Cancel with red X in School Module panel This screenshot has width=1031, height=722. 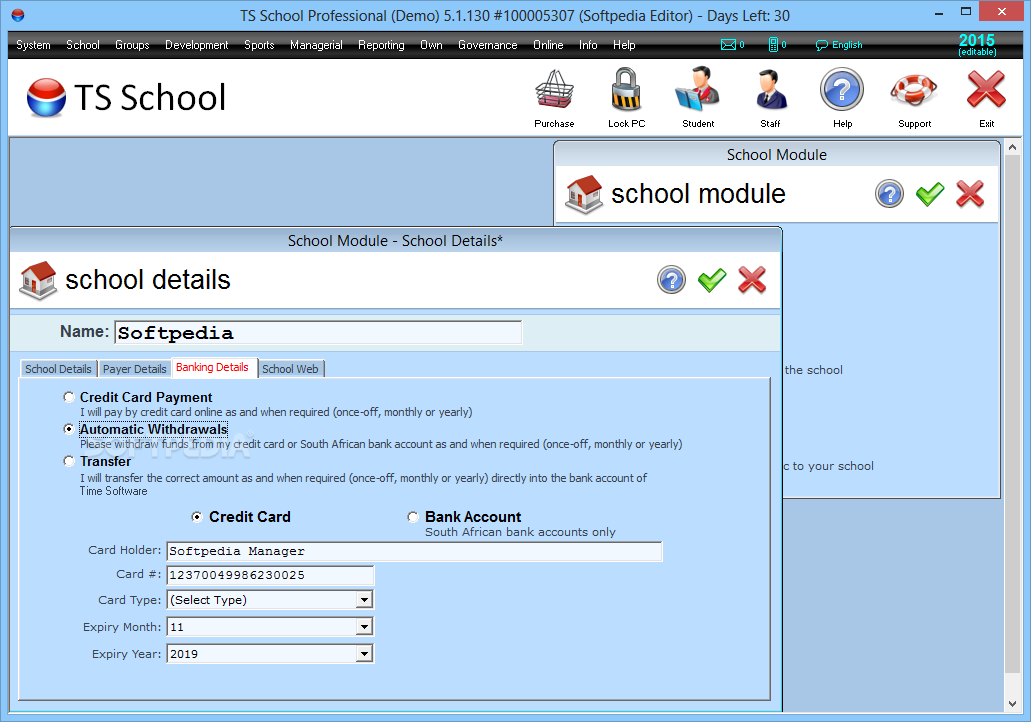pyautogui.click(x=970, y=194)
